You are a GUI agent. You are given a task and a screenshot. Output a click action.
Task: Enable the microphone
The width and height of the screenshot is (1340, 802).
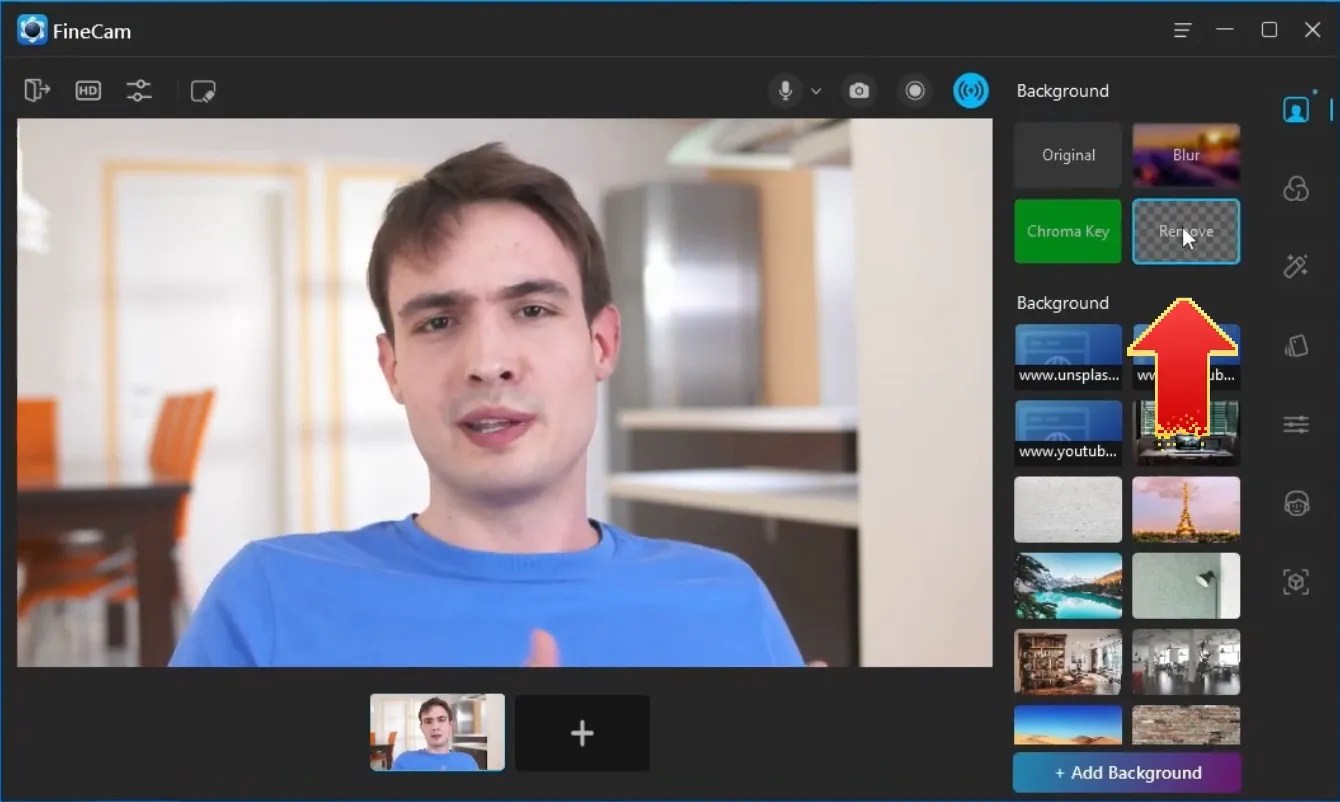click(x=786, y=91)
